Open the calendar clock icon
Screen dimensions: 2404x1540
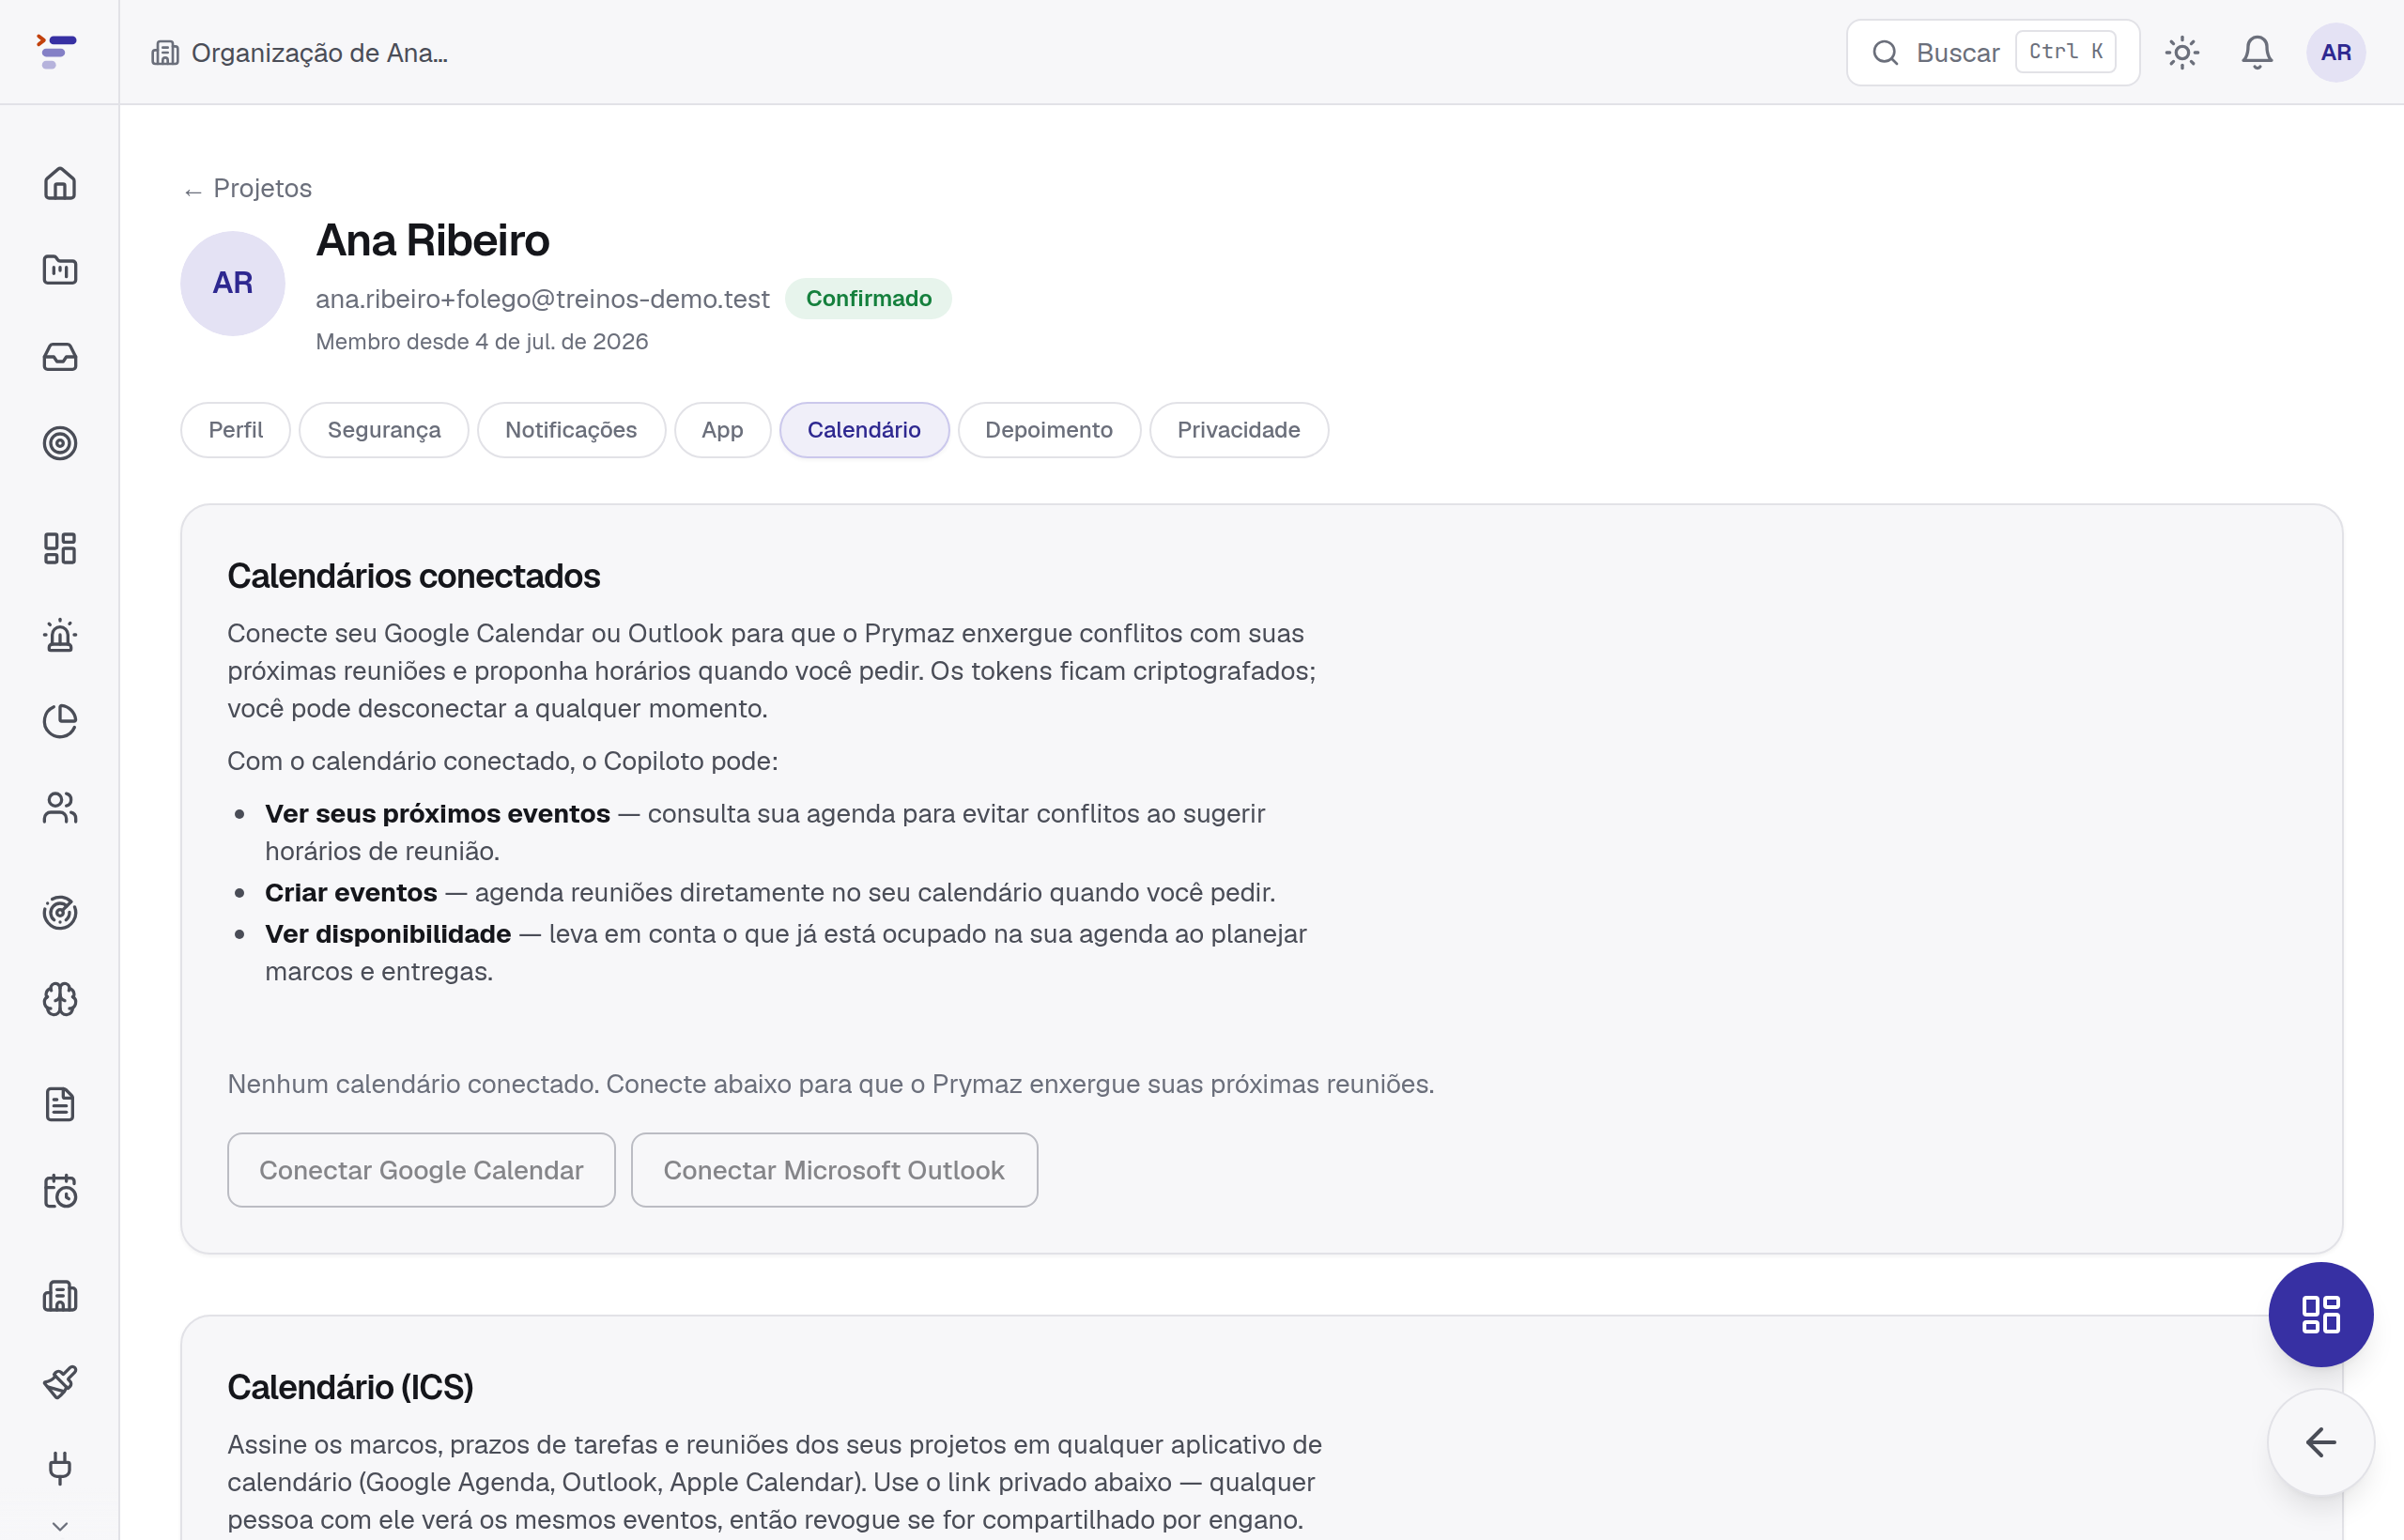pos(60,1191)
